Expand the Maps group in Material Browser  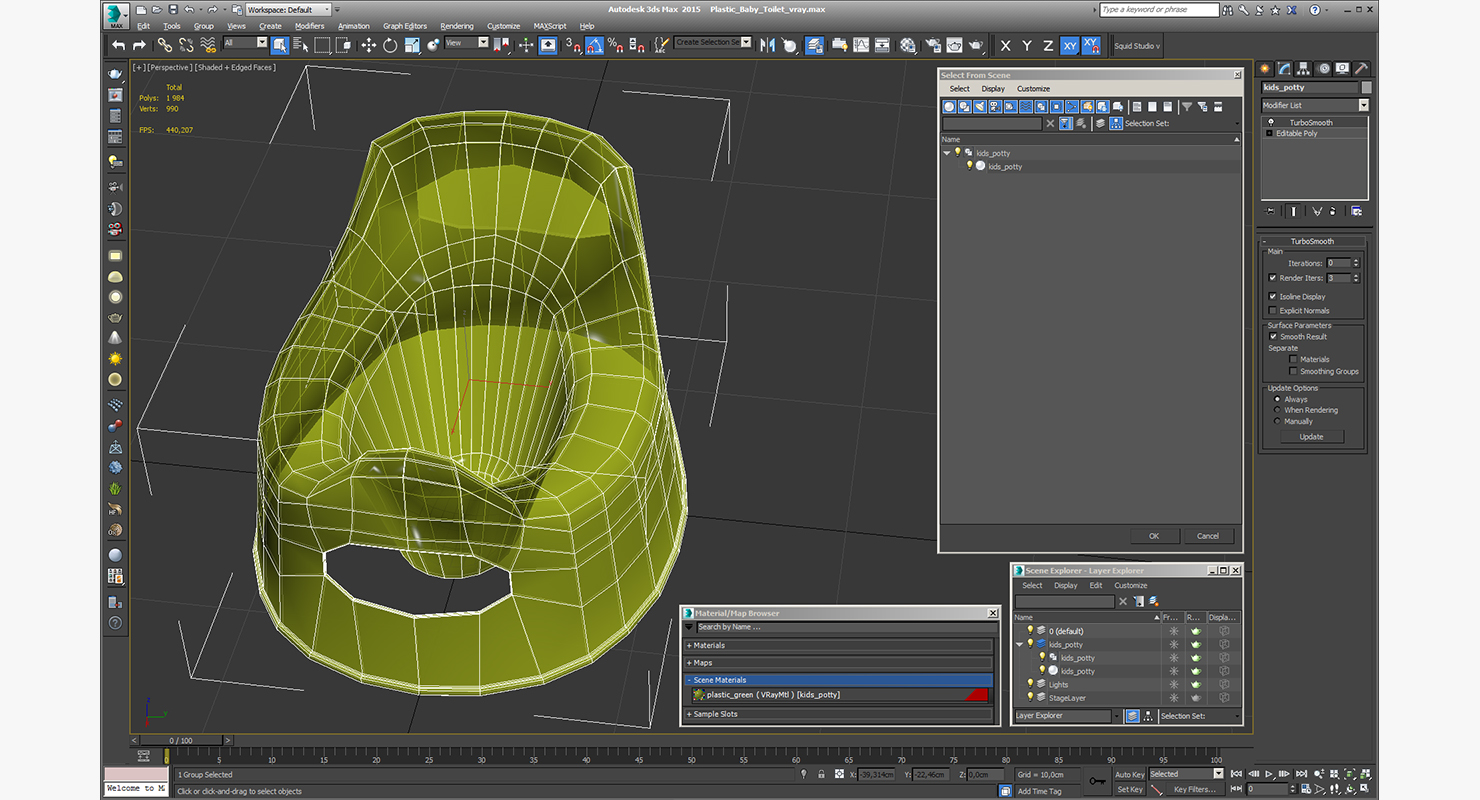pyautogui.click(x=839, y=662)
